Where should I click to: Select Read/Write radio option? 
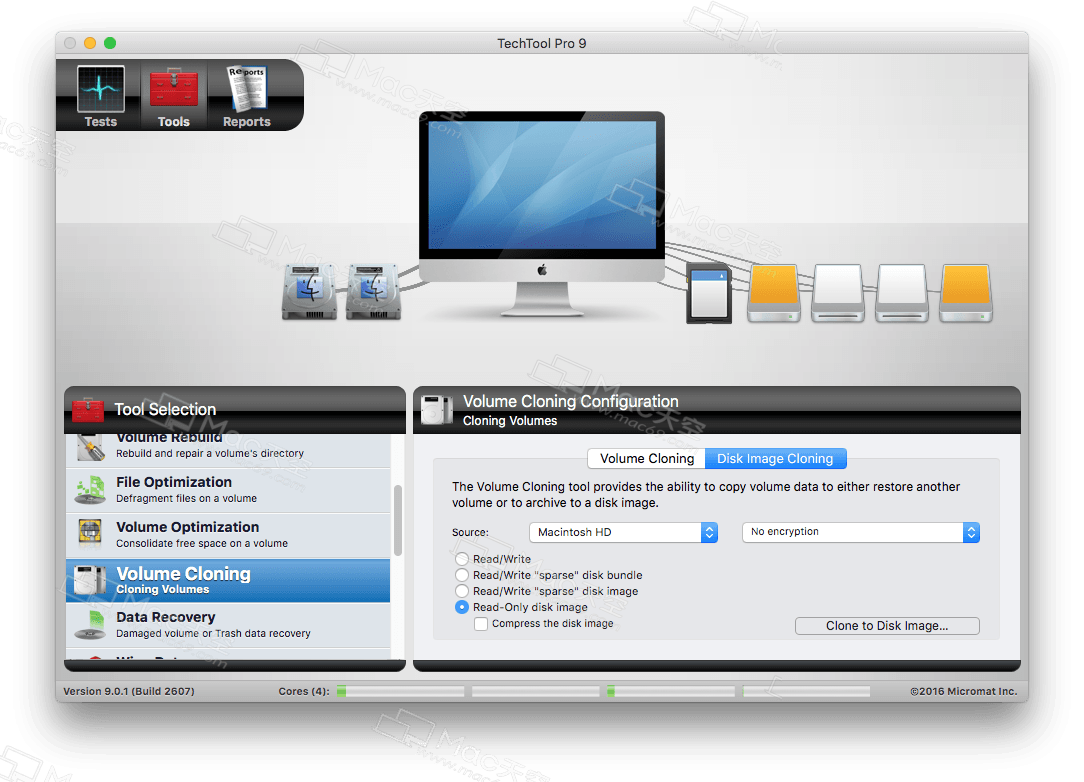(462, 559)
